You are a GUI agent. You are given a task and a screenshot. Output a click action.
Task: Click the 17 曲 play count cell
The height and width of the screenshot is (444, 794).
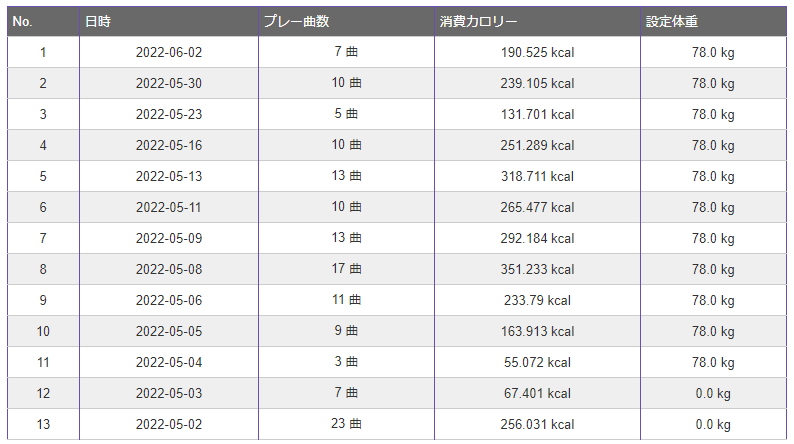click(x=346, y=269)
